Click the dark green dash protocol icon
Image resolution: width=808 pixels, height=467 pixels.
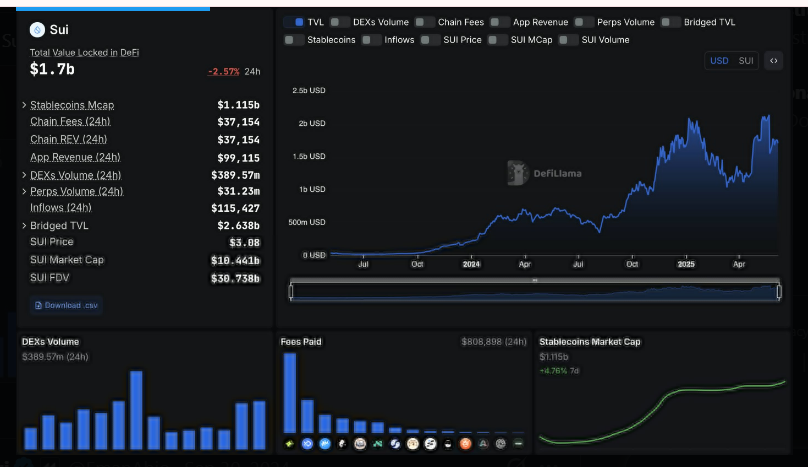(x=518, y=443)
